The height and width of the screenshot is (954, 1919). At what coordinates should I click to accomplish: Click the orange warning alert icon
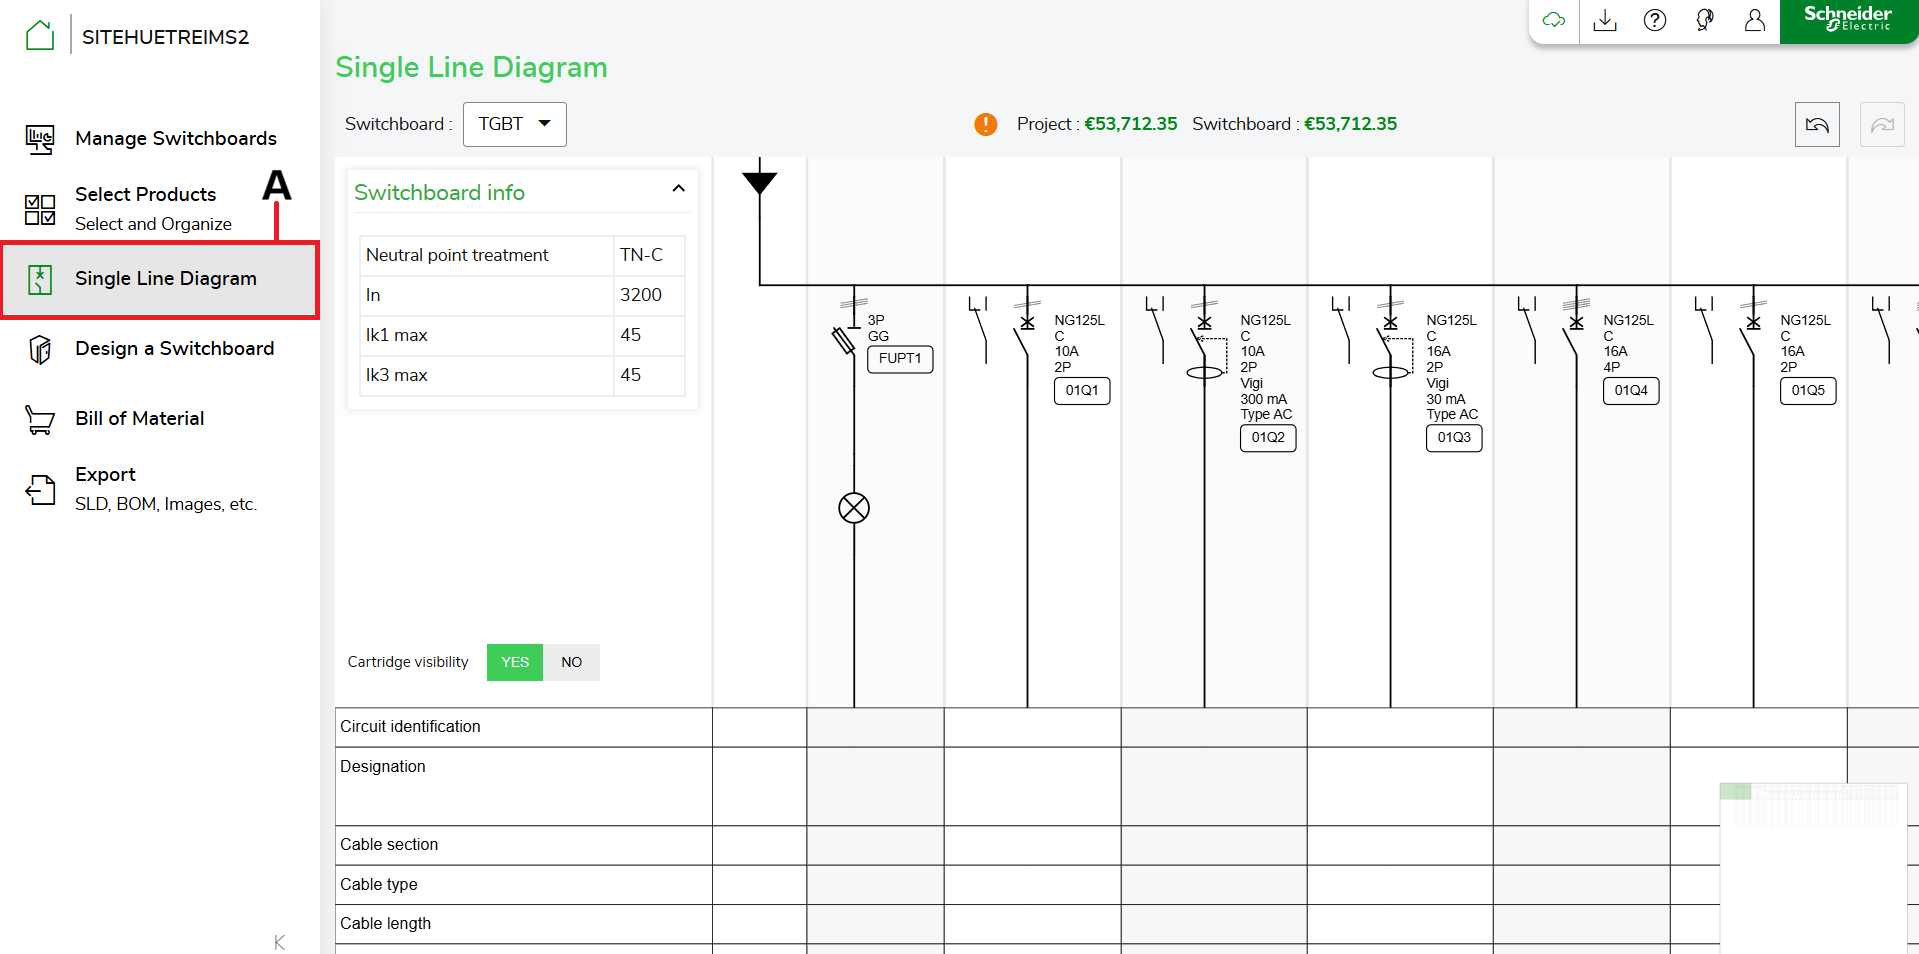[x=986, y=124]
